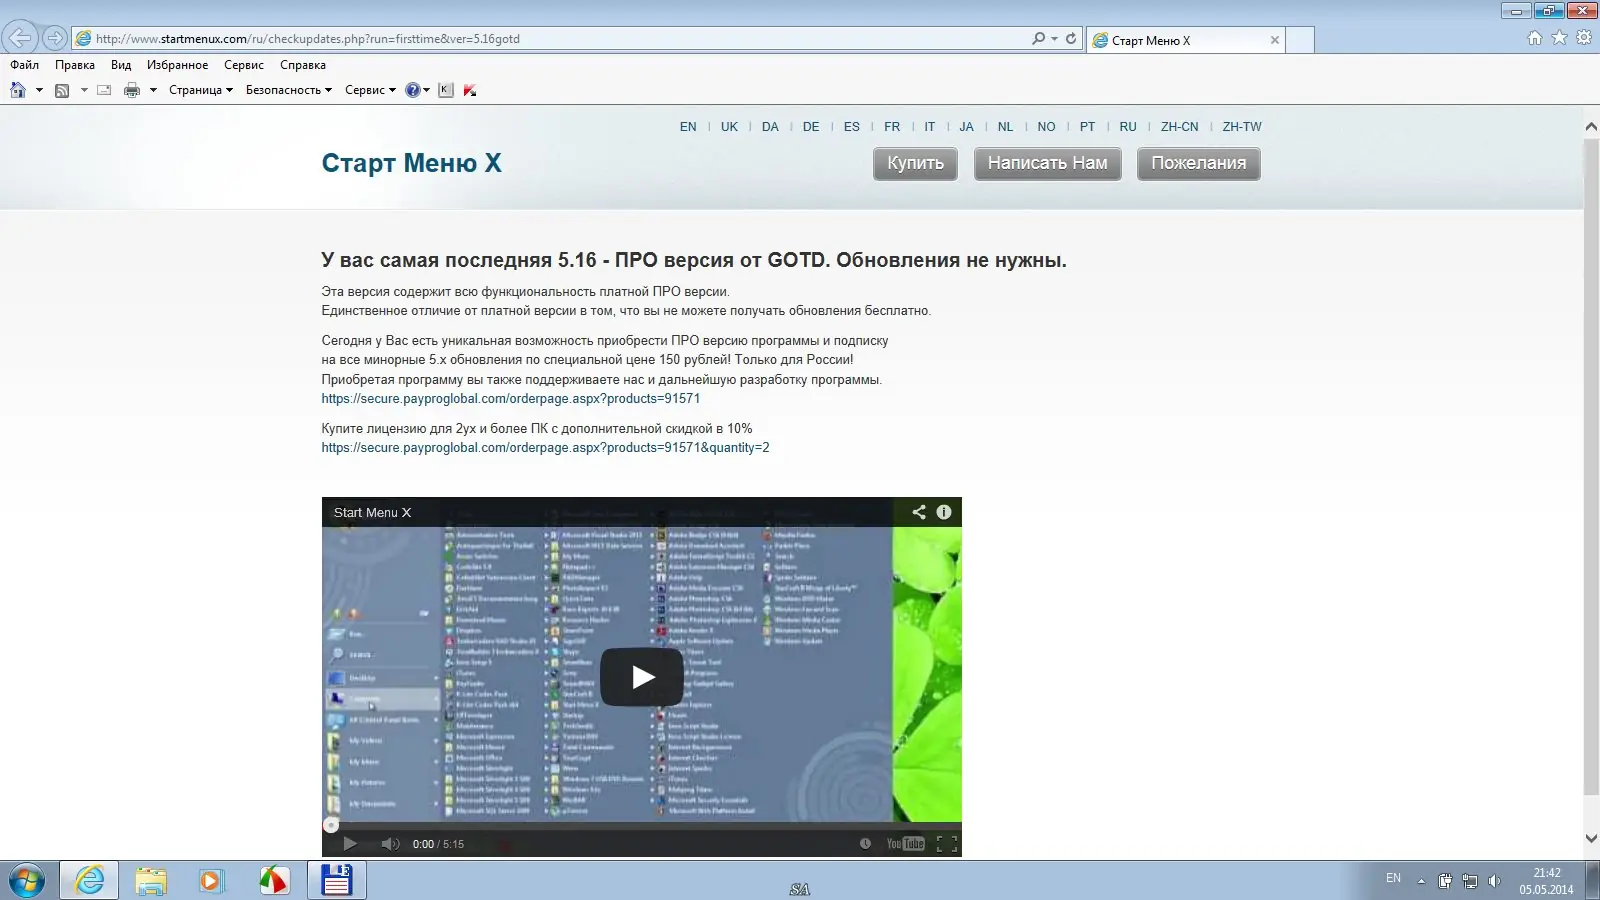Click the volume speaker in the system tray
Viewport: 1600px width, 900px height.
(x=1494, y=881)
